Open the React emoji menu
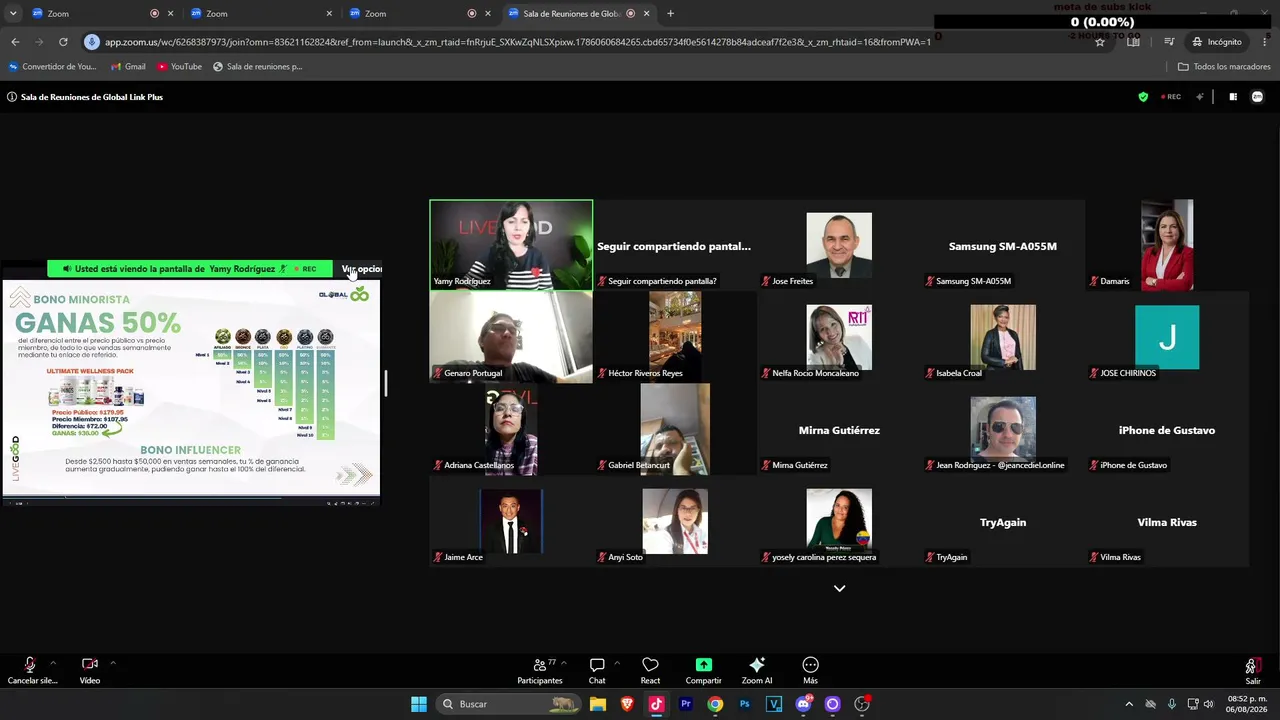Image resolution: width=1280 pixels, height=720 pixels. pyautogui.click(x=650, y=670)
